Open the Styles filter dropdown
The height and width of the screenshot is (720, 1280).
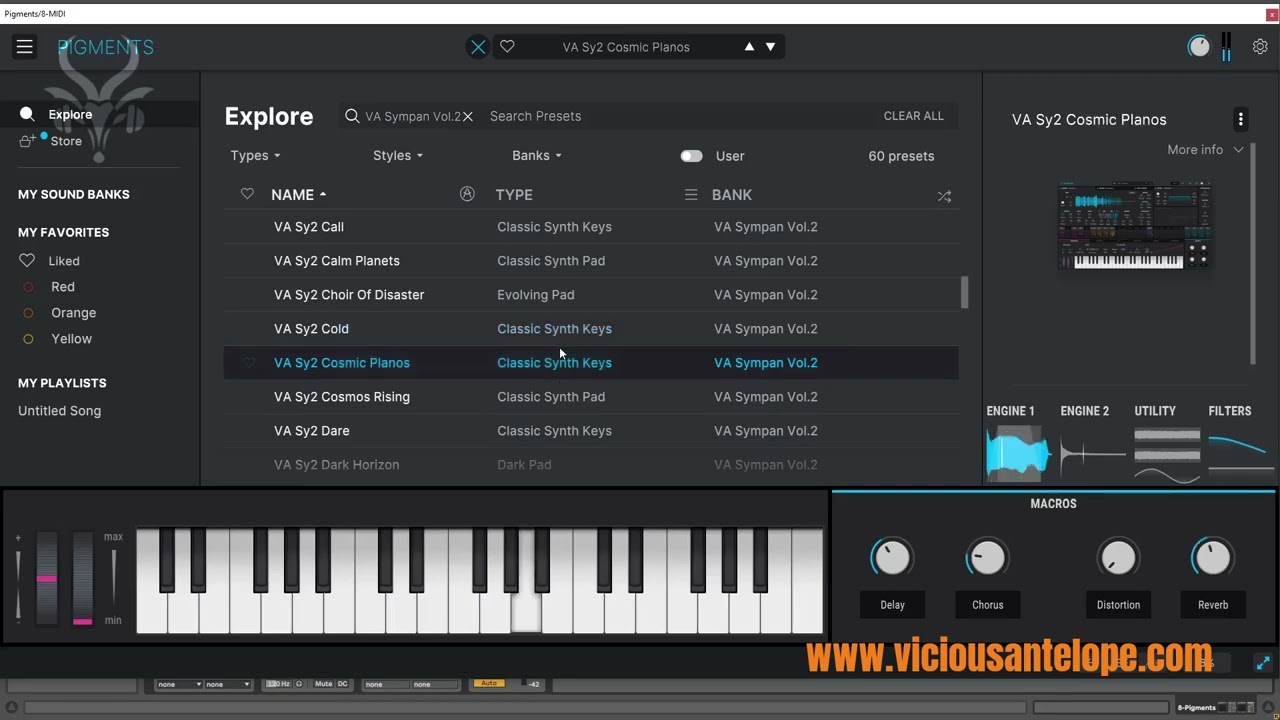click(397, 156)
